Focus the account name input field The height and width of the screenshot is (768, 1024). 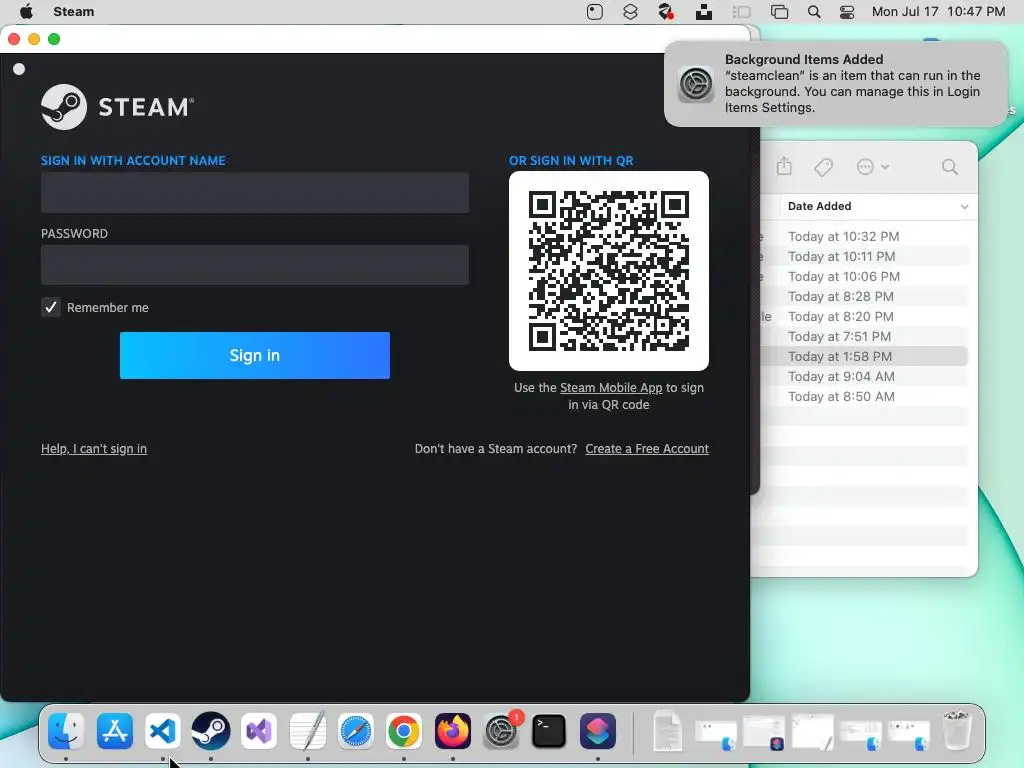click(255, 193)
